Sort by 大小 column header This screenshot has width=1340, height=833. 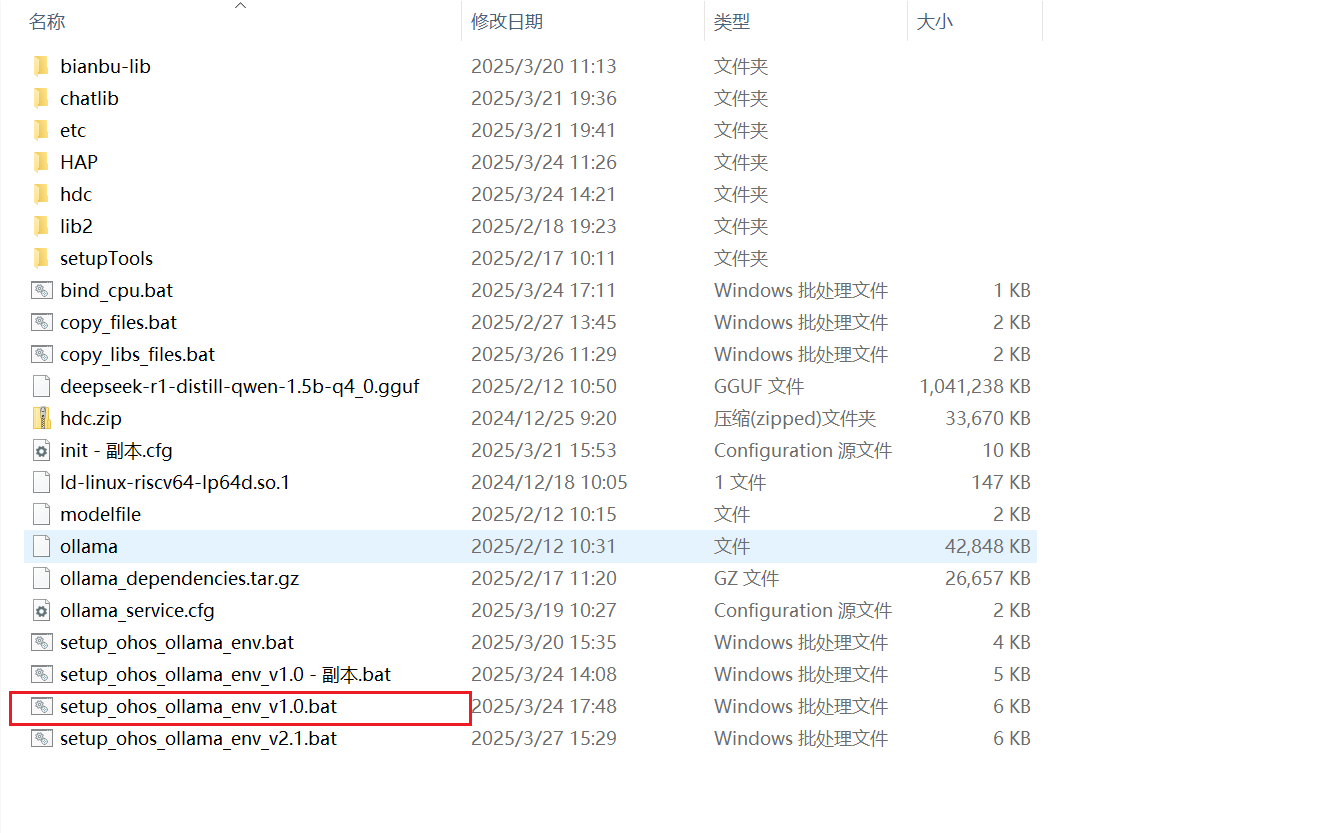[935, 21]
